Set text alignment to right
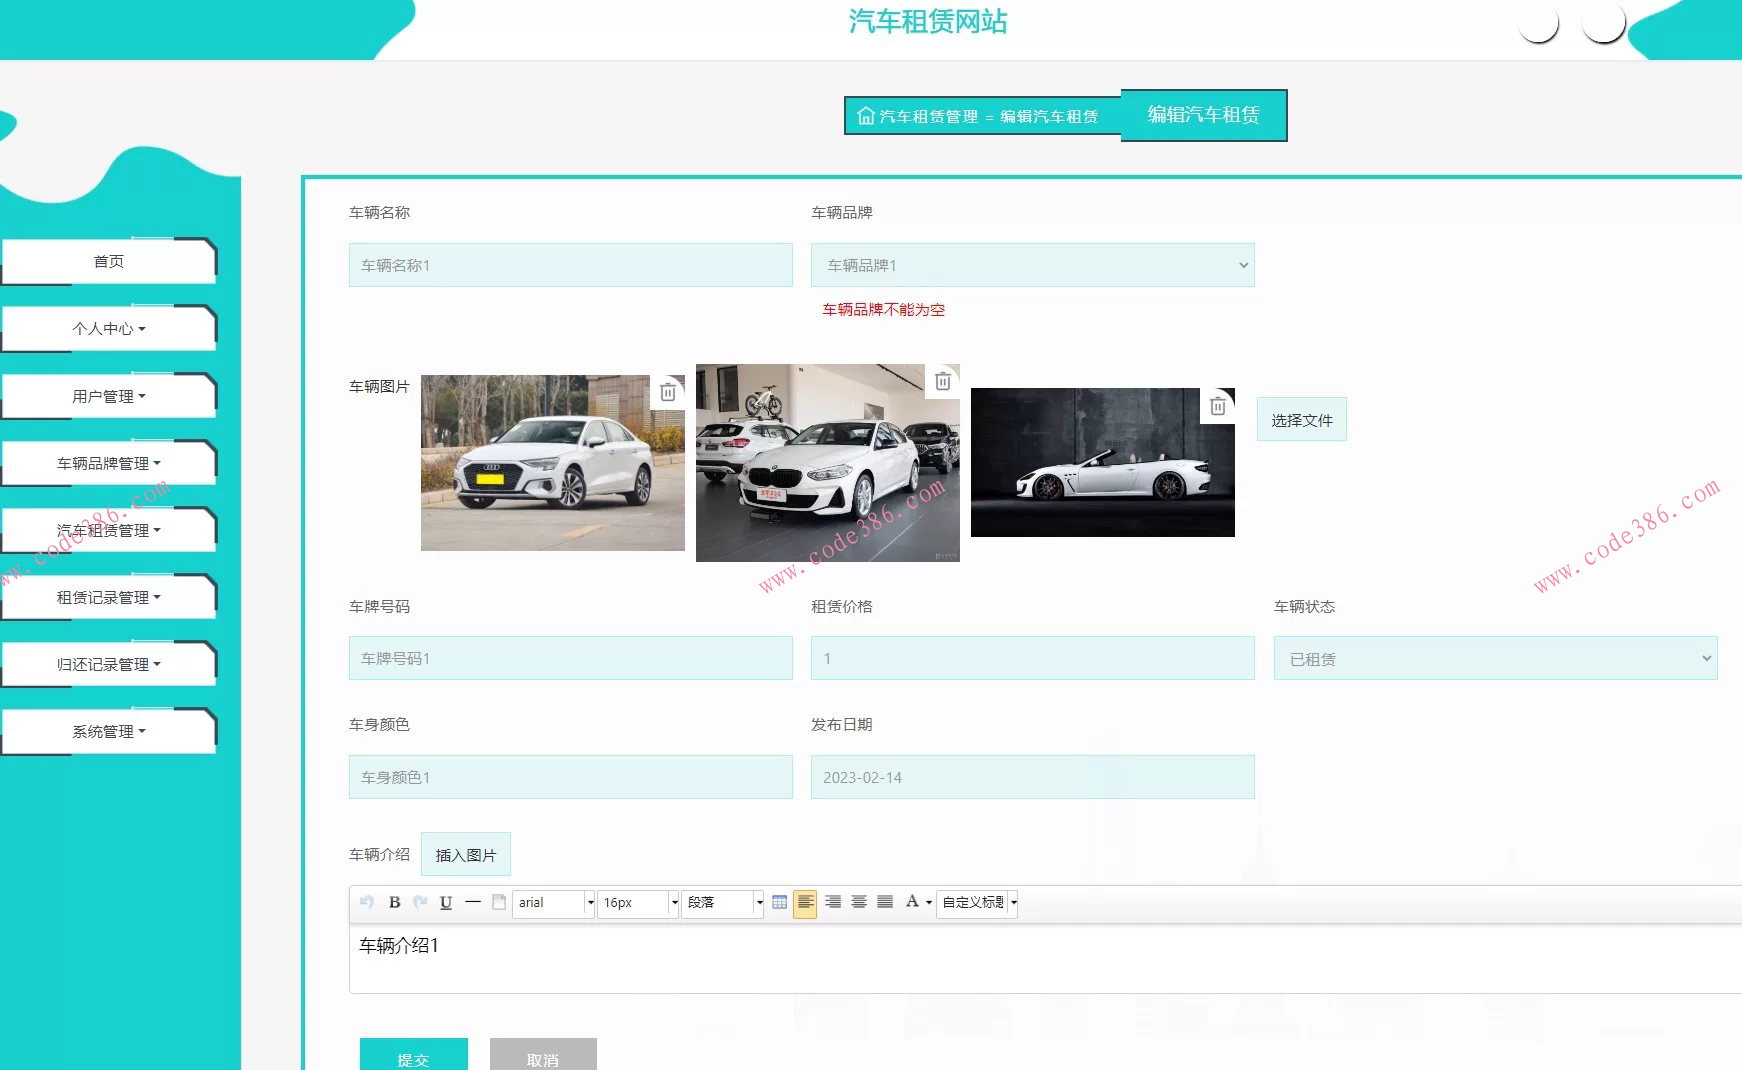This screenshot has width=1742, height=1070. pos(833,902)
